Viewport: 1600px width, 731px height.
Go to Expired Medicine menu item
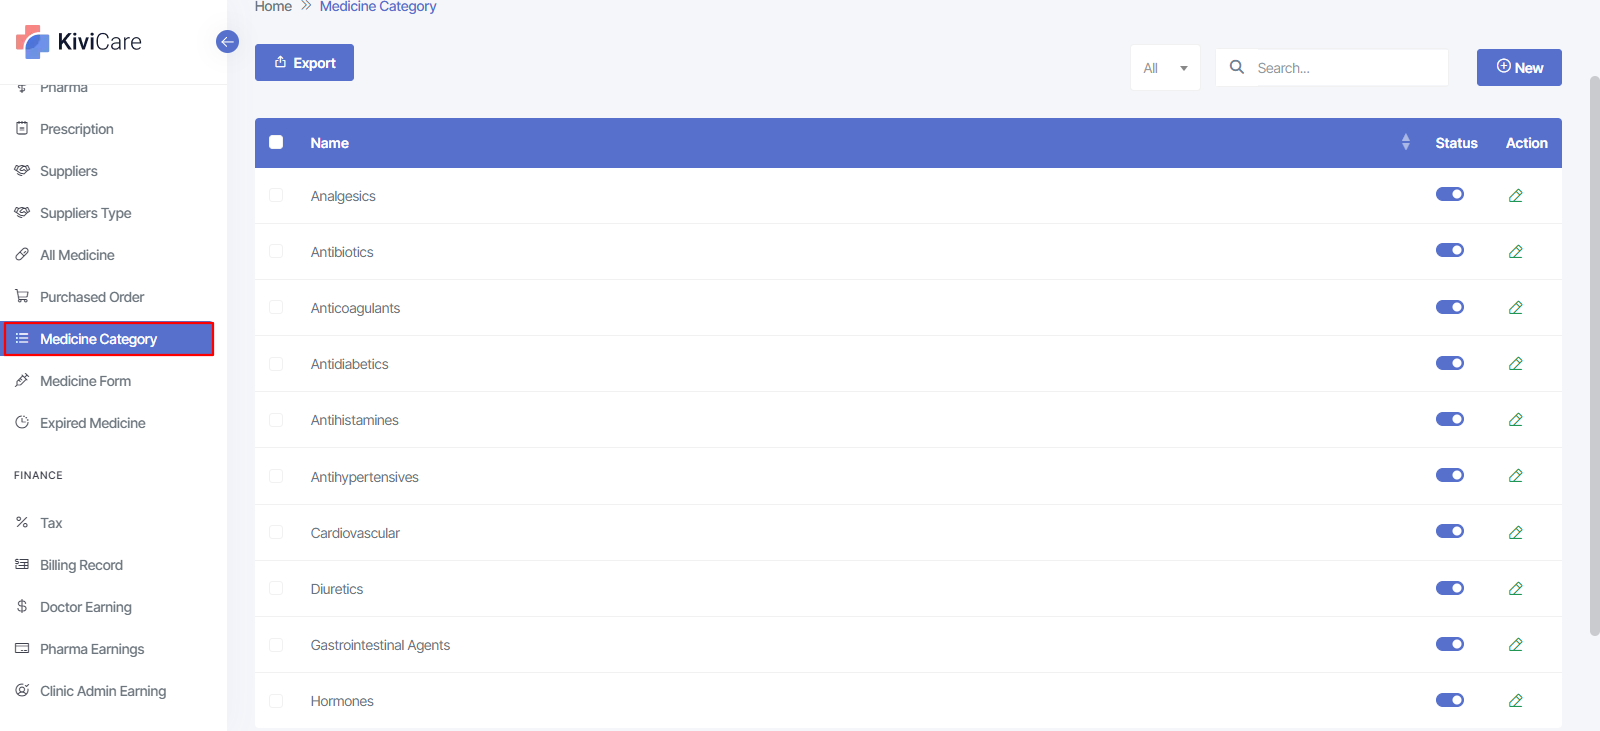92,423
